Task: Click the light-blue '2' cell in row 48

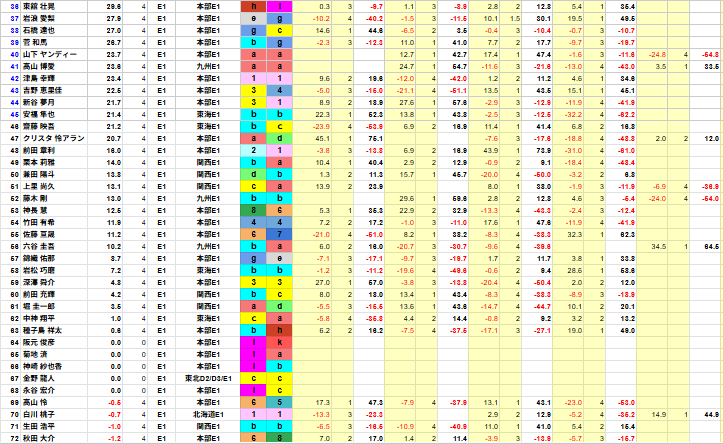Action: click(x=253, y=150)
